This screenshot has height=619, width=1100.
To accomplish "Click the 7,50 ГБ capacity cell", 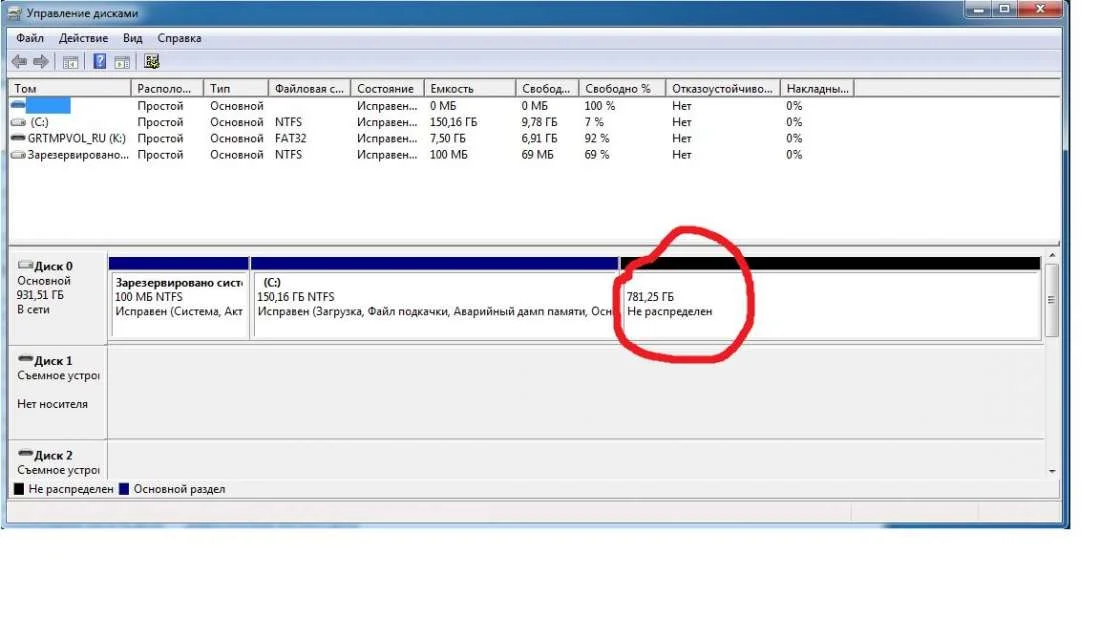I will pyautogui.click(x=448, y=138).
